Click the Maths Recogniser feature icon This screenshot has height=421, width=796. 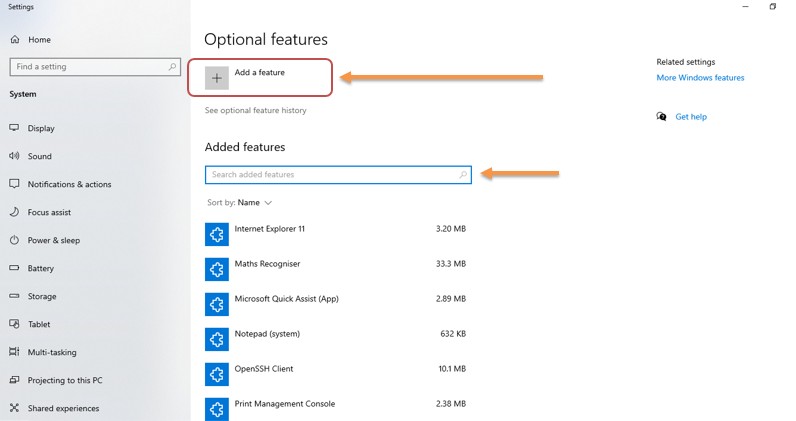click(x=217, y=269)
